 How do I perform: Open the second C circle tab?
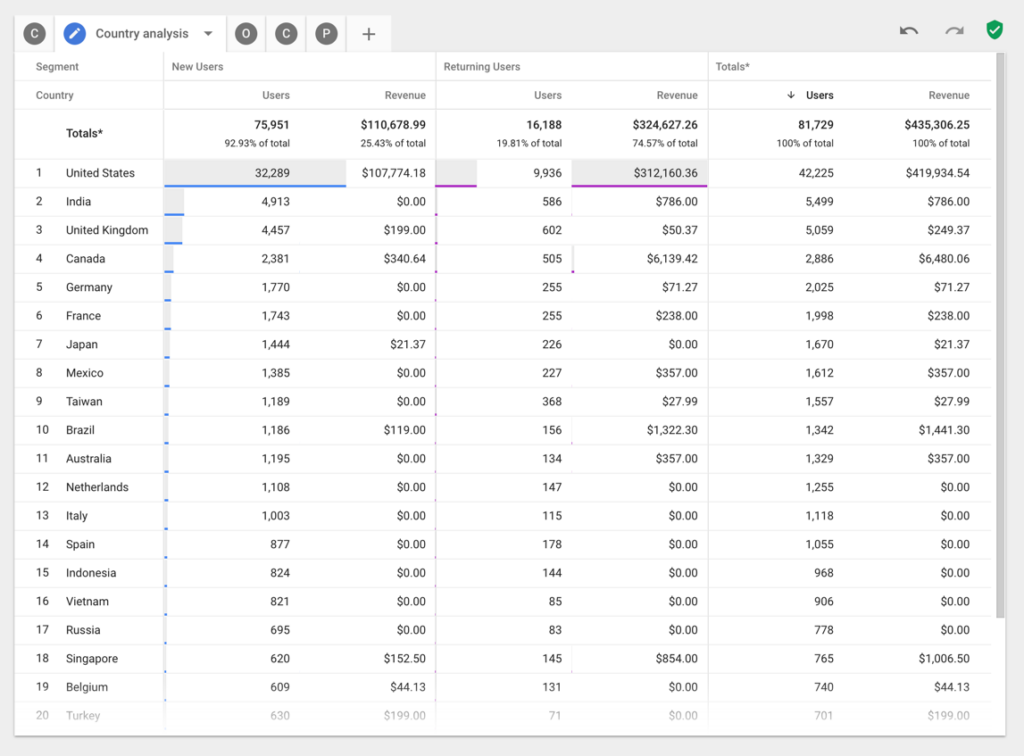coord(286,34)
